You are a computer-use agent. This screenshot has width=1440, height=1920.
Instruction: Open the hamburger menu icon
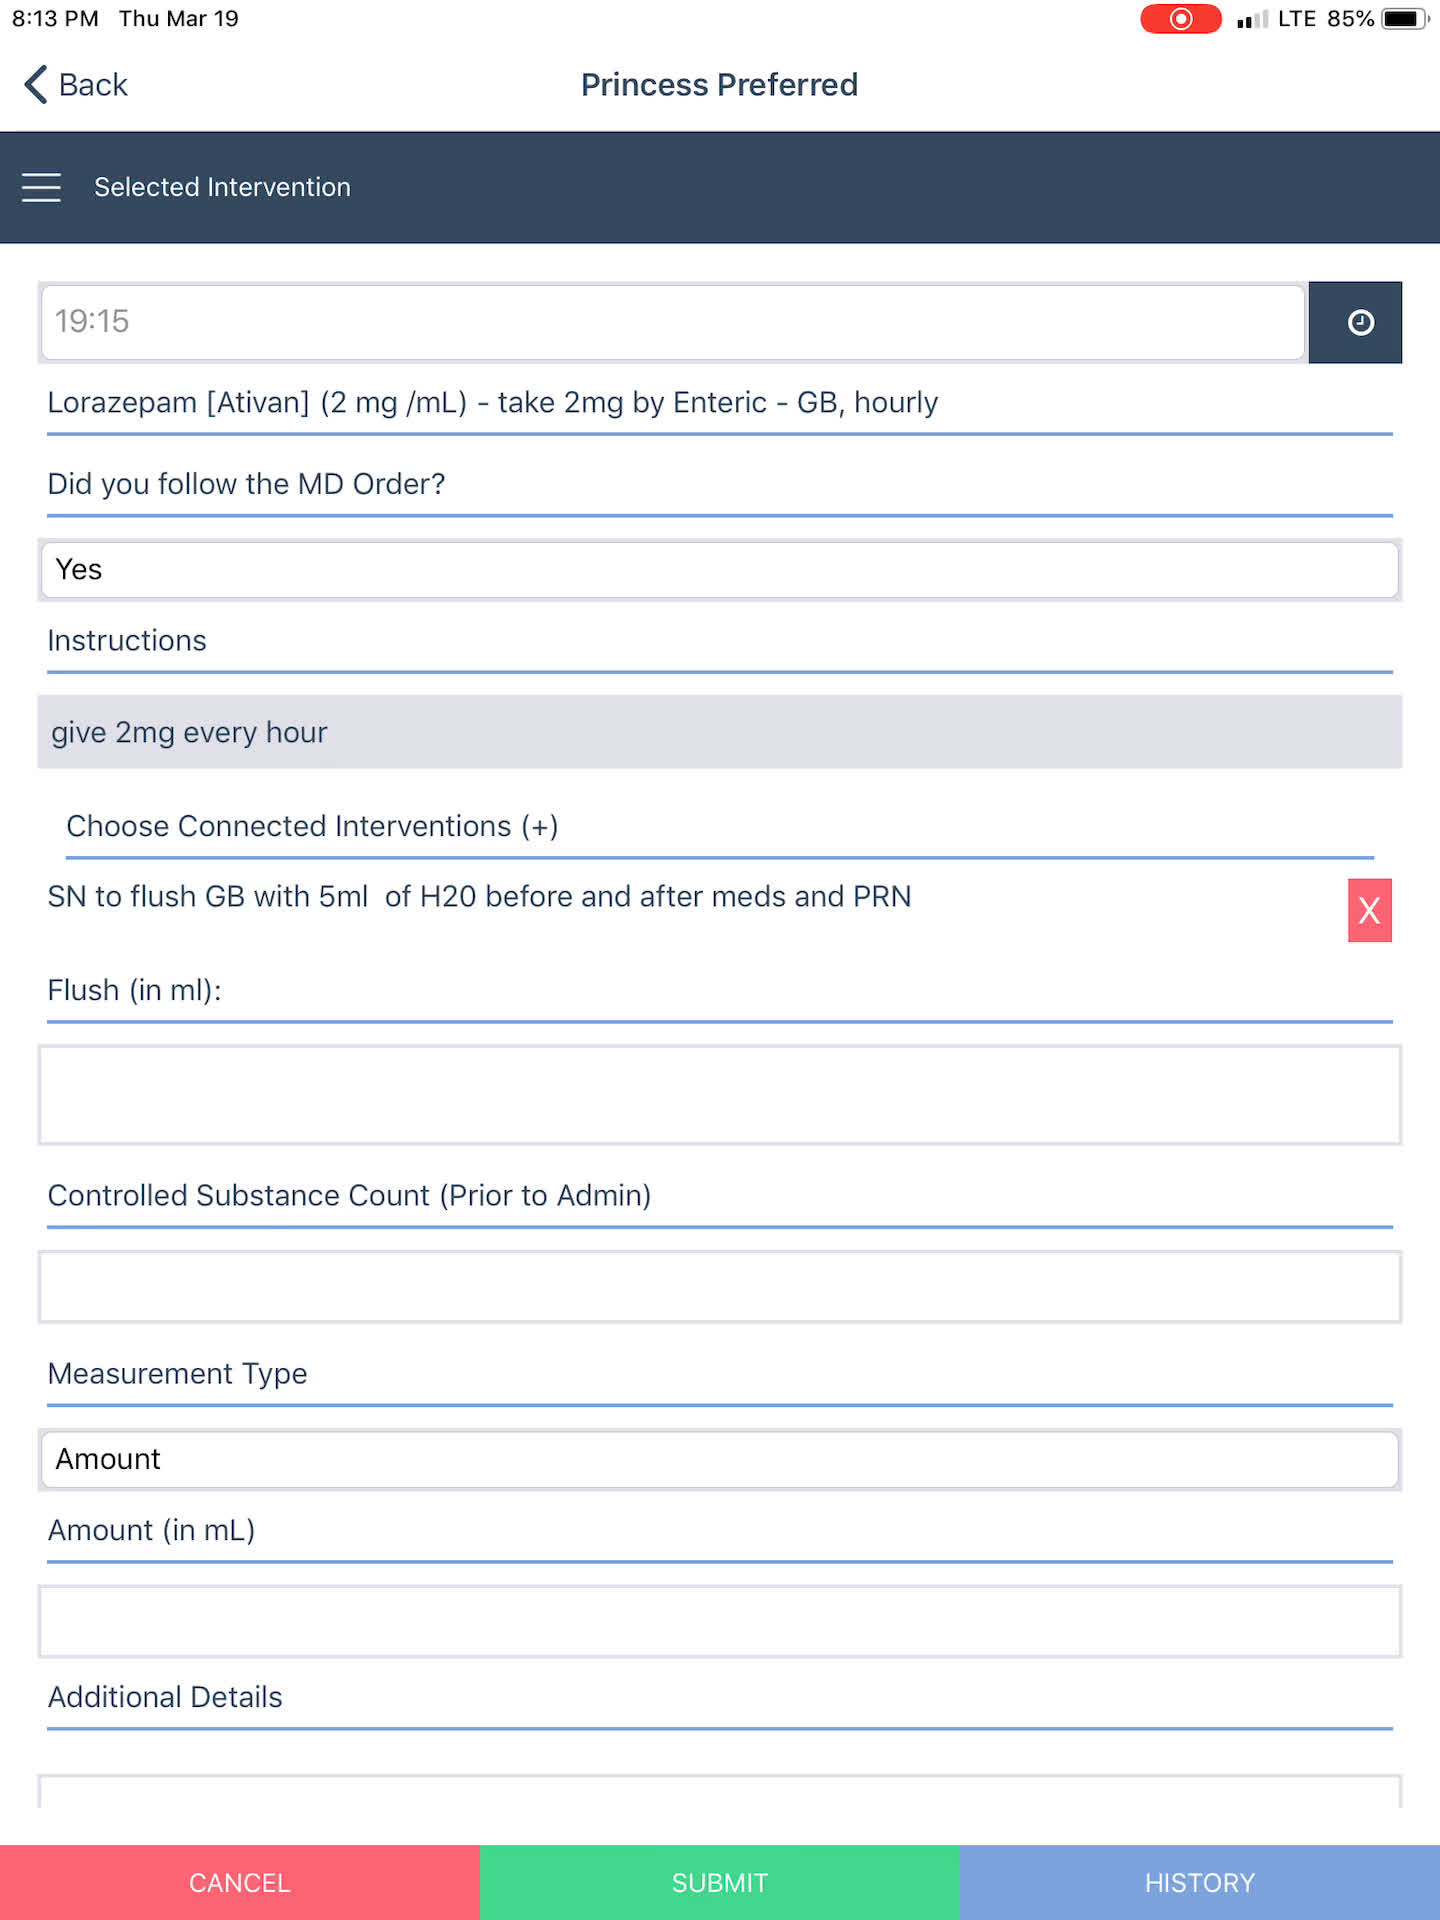pos(41,187)
